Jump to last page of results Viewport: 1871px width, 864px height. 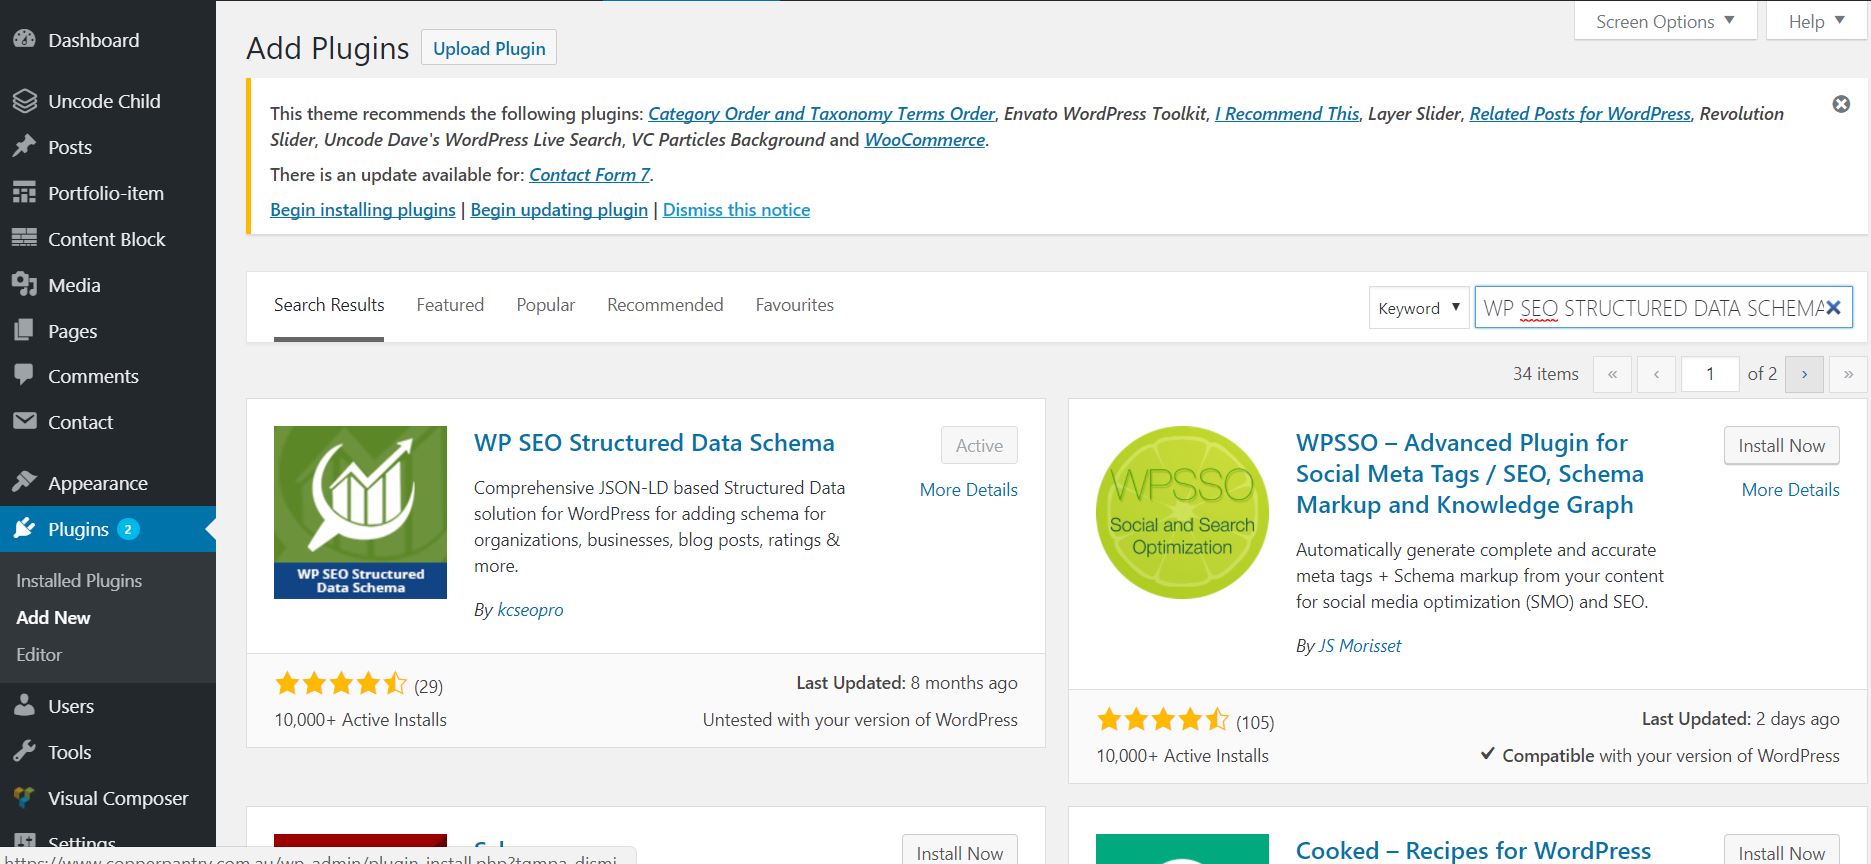click(x=1848, y=374)
